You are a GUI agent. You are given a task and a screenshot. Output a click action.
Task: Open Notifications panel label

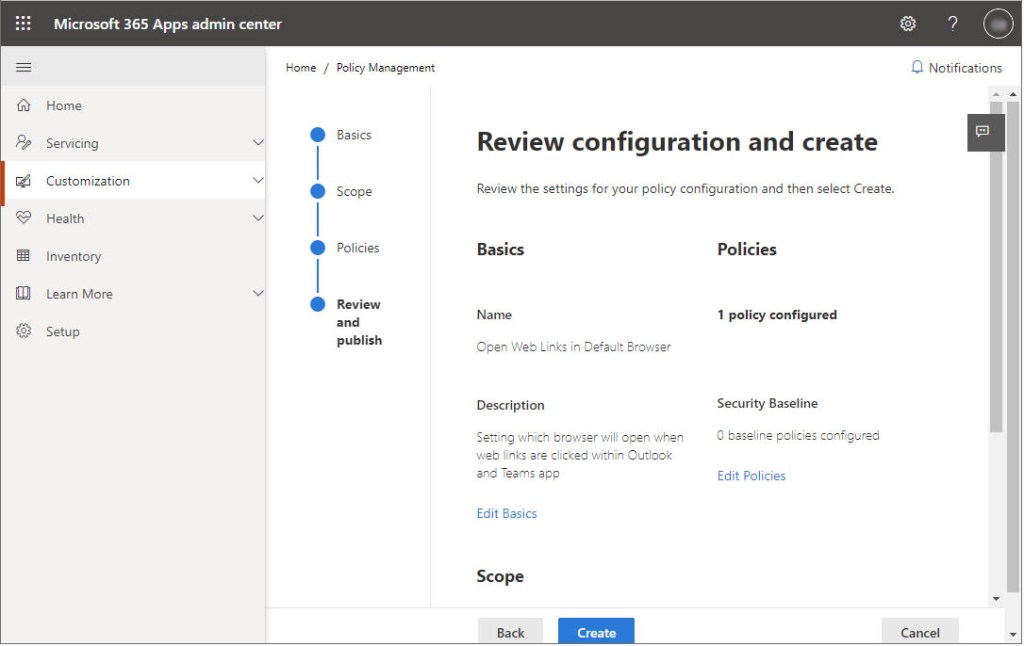coord(965,68)
